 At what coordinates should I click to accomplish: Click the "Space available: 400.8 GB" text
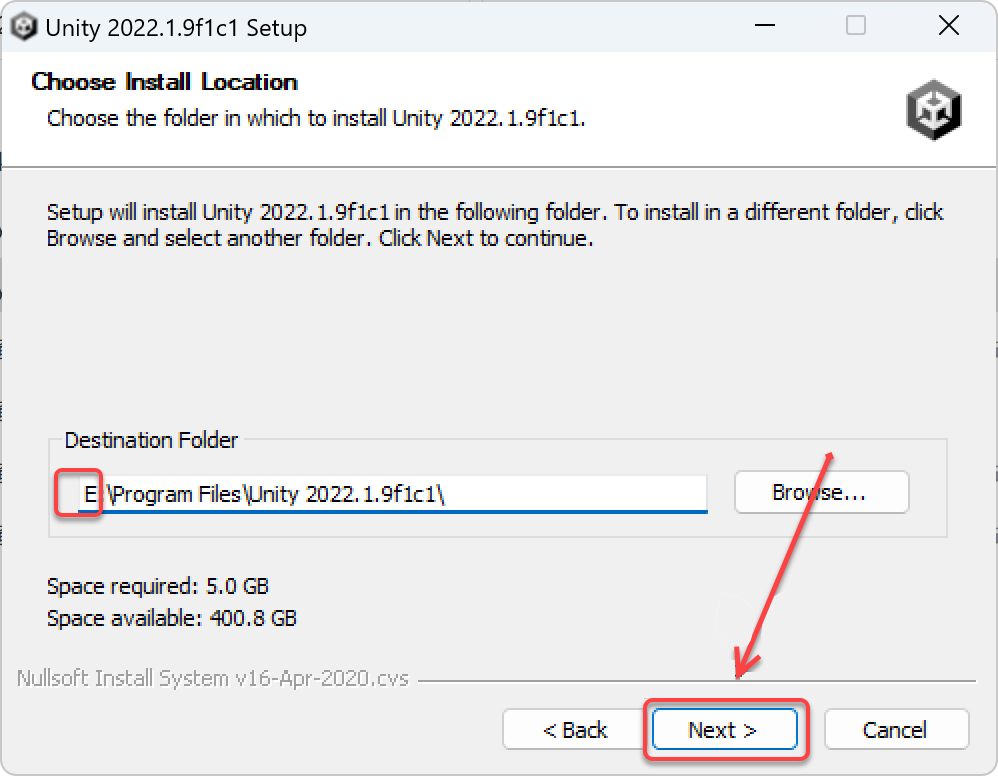click(172, 619)
